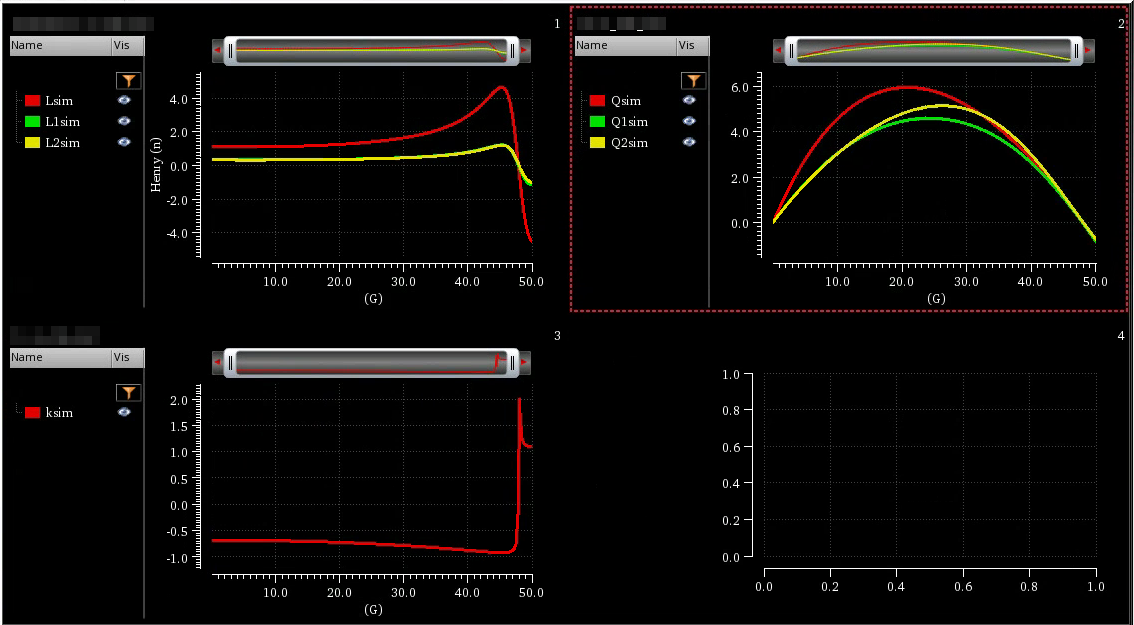Hide the Qsim trace with eye icon
Viewport: 1134px width, 625px height.
689,101
